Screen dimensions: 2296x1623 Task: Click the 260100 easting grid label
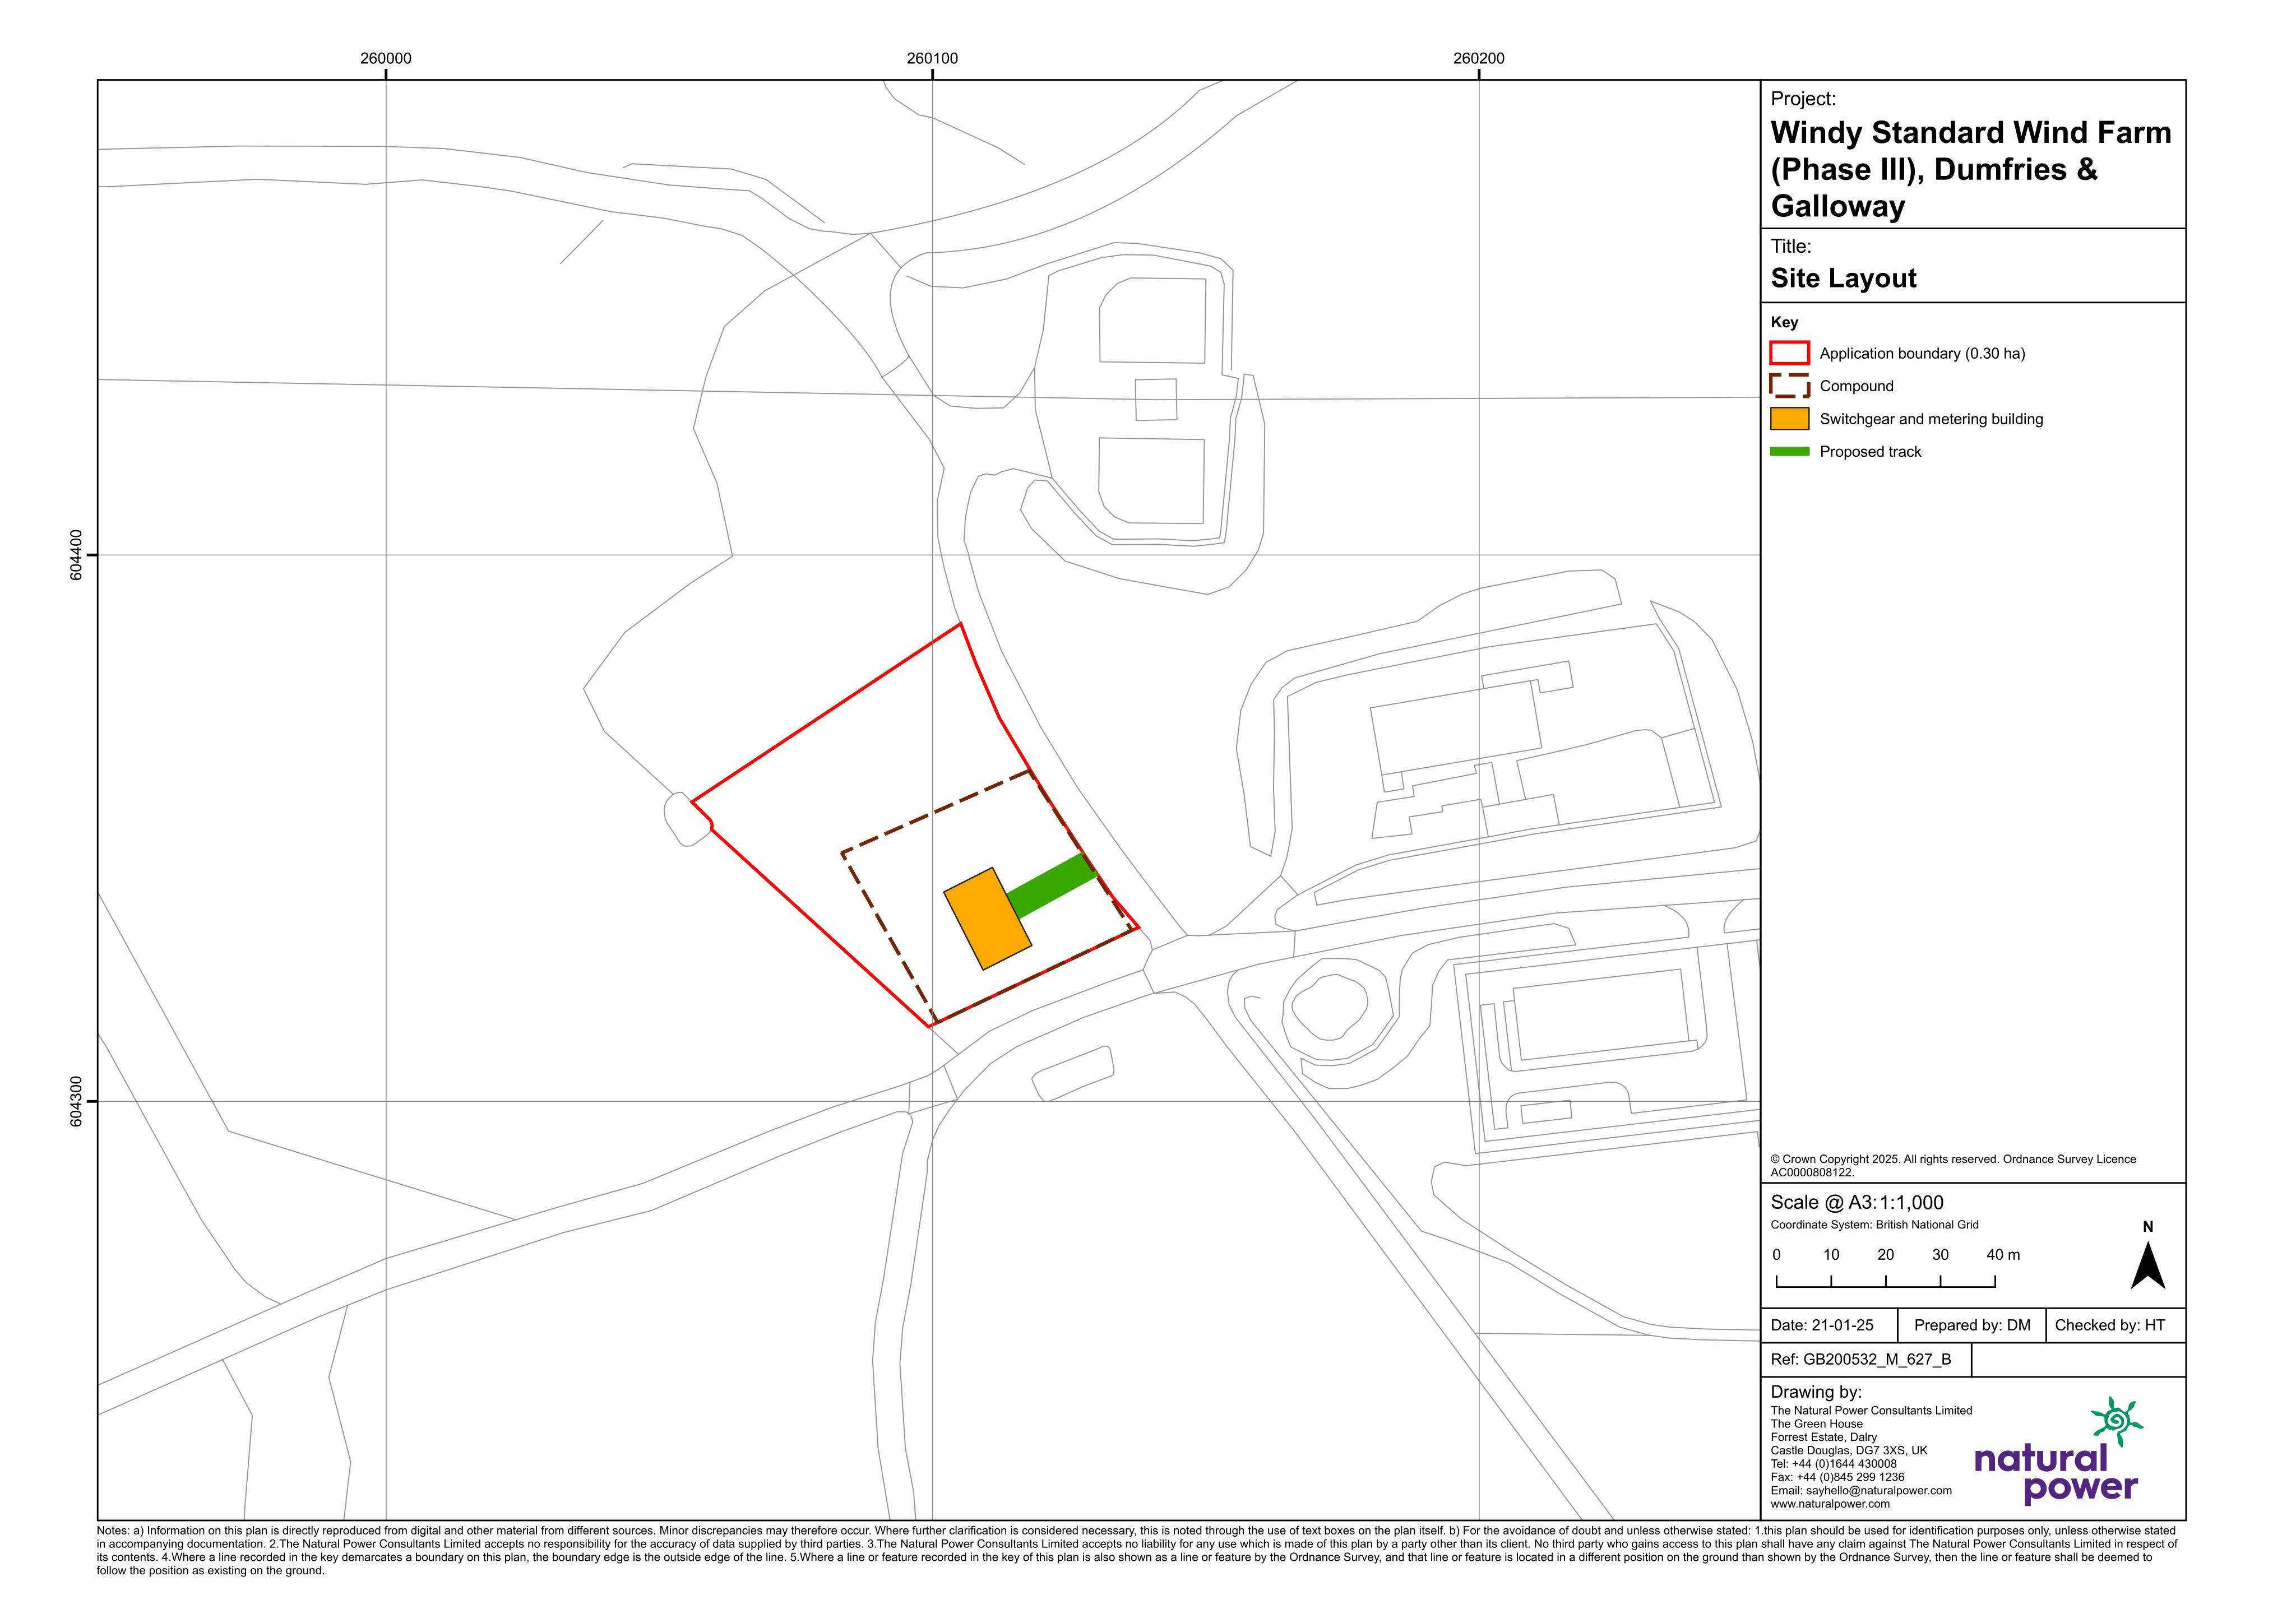(932, 58)
